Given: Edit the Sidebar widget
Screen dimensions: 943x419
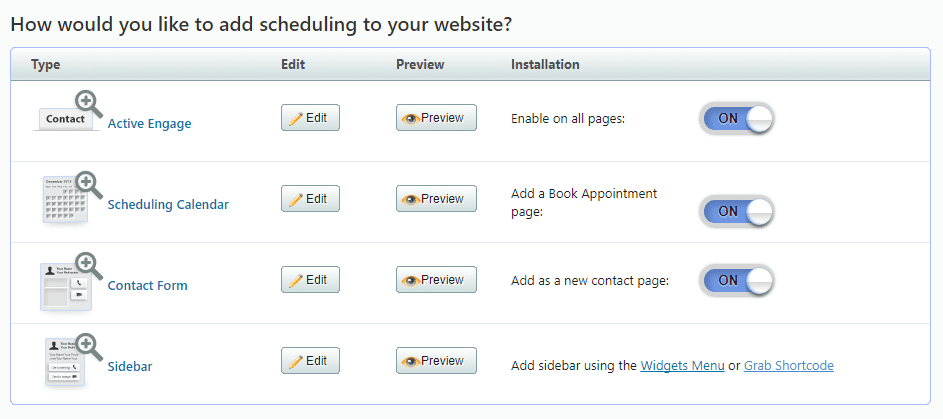Looking at the screenshot, I should tap(310, 361).
